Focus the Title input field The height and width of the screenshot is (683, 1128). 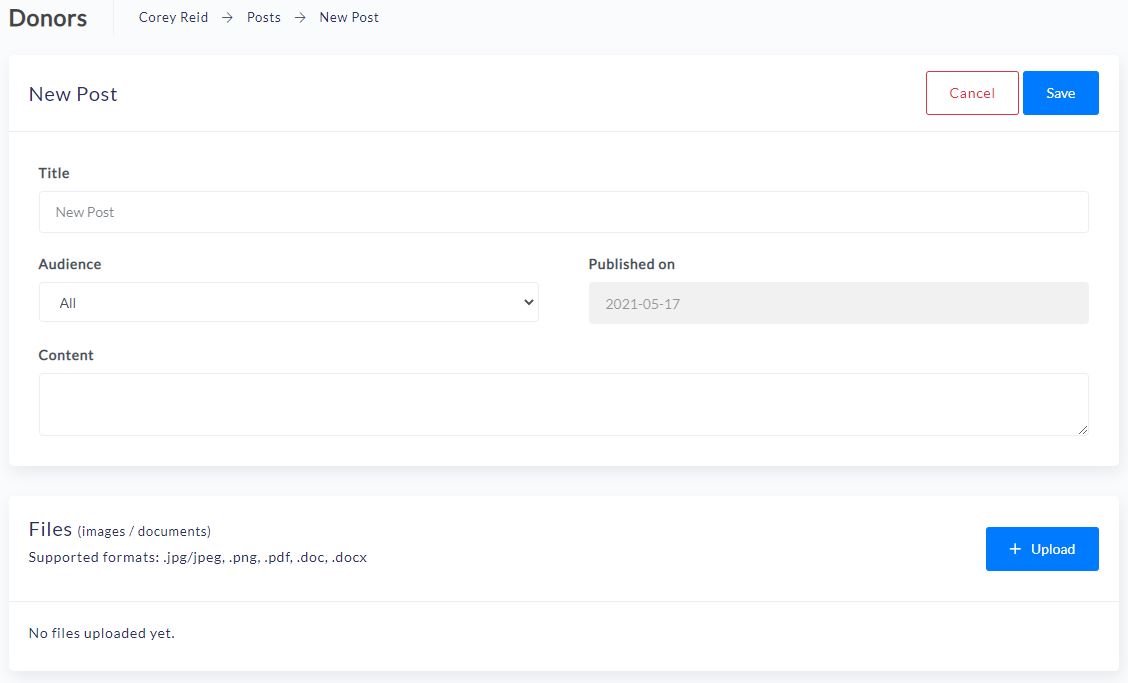(x=563, y=212)
